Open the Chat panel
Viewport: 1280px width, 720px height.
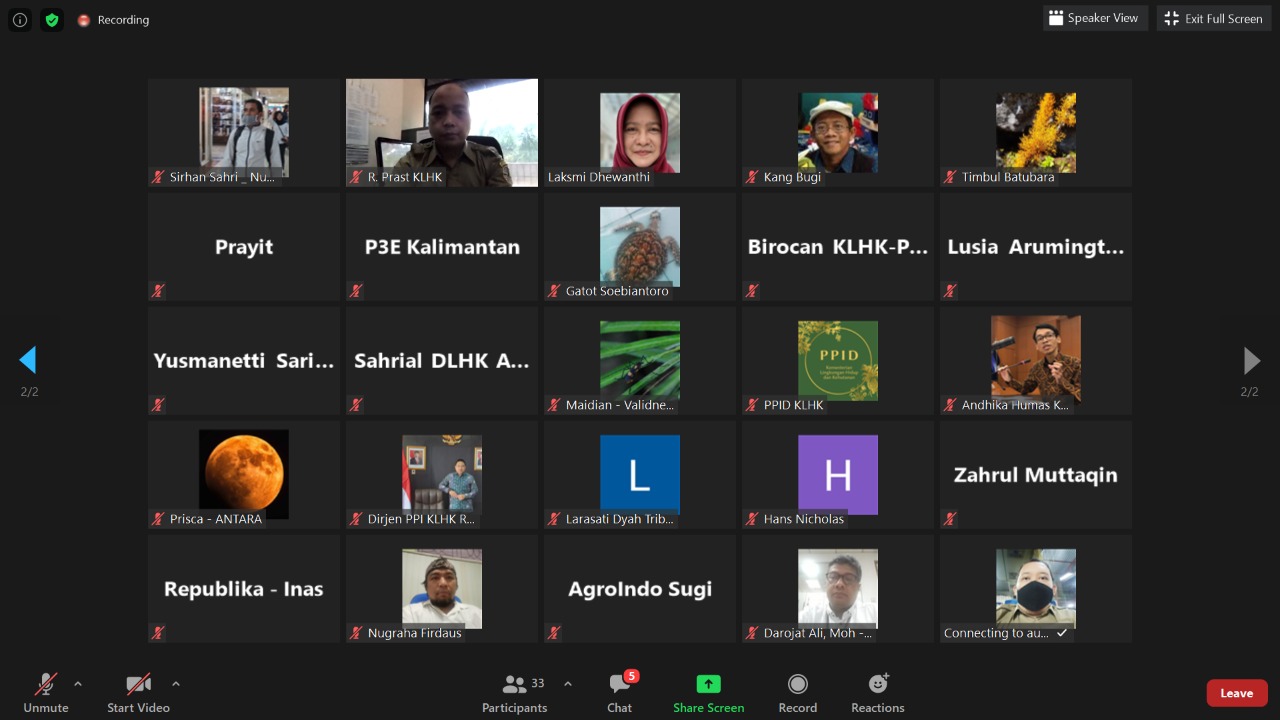[620, 692]
